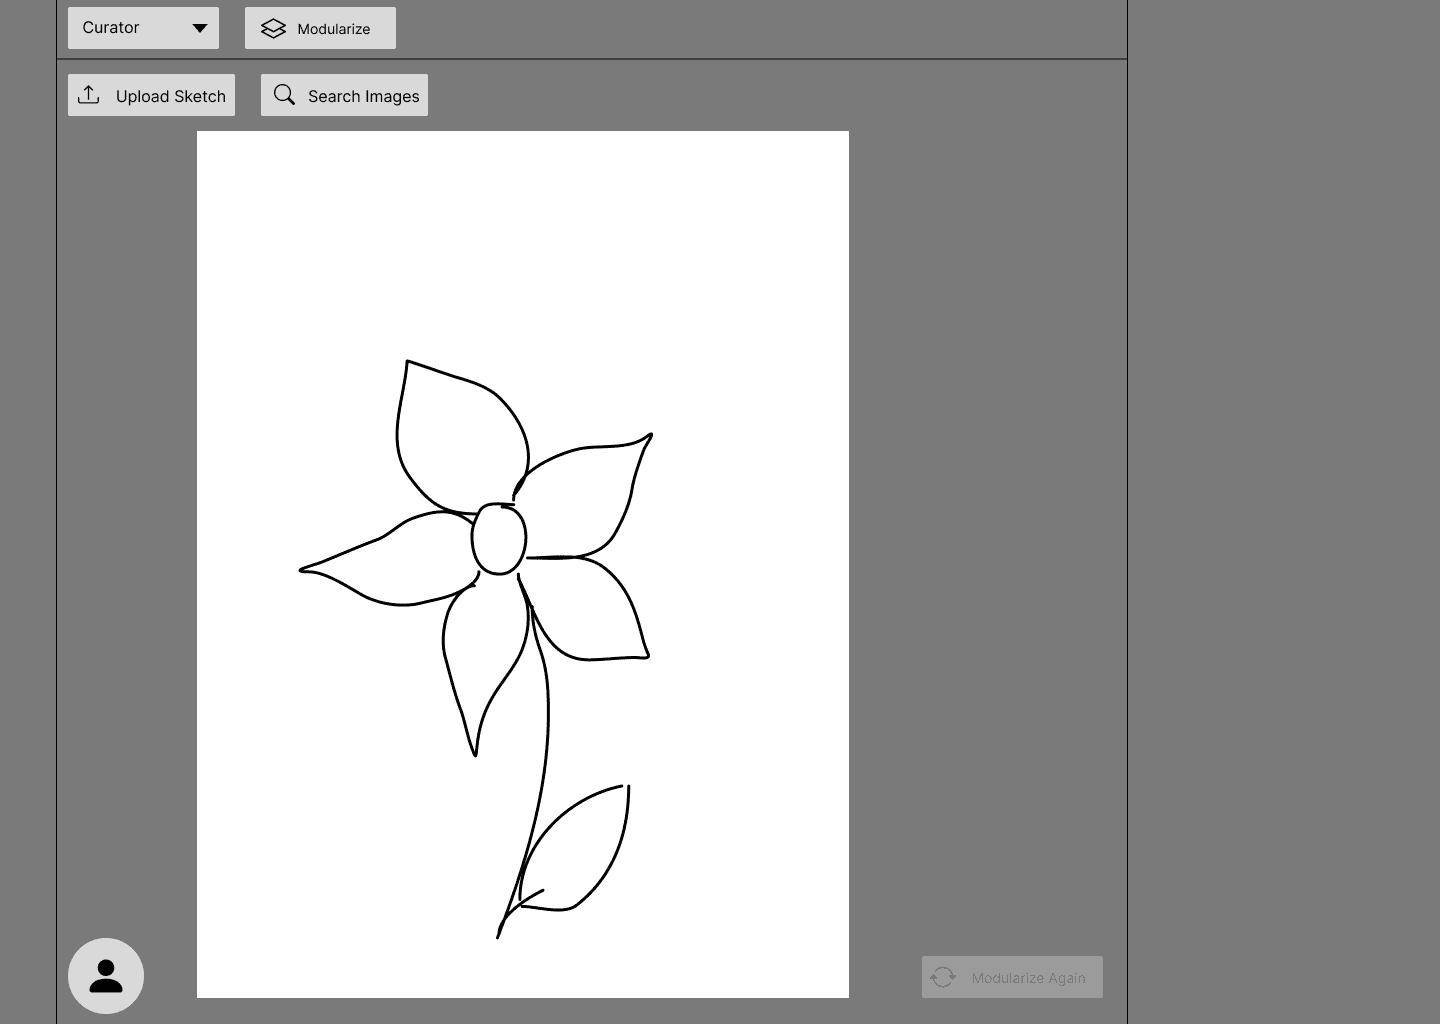Click Modularize Again button
This screenshot has height=1024, width=1440.
(1012, 977)
